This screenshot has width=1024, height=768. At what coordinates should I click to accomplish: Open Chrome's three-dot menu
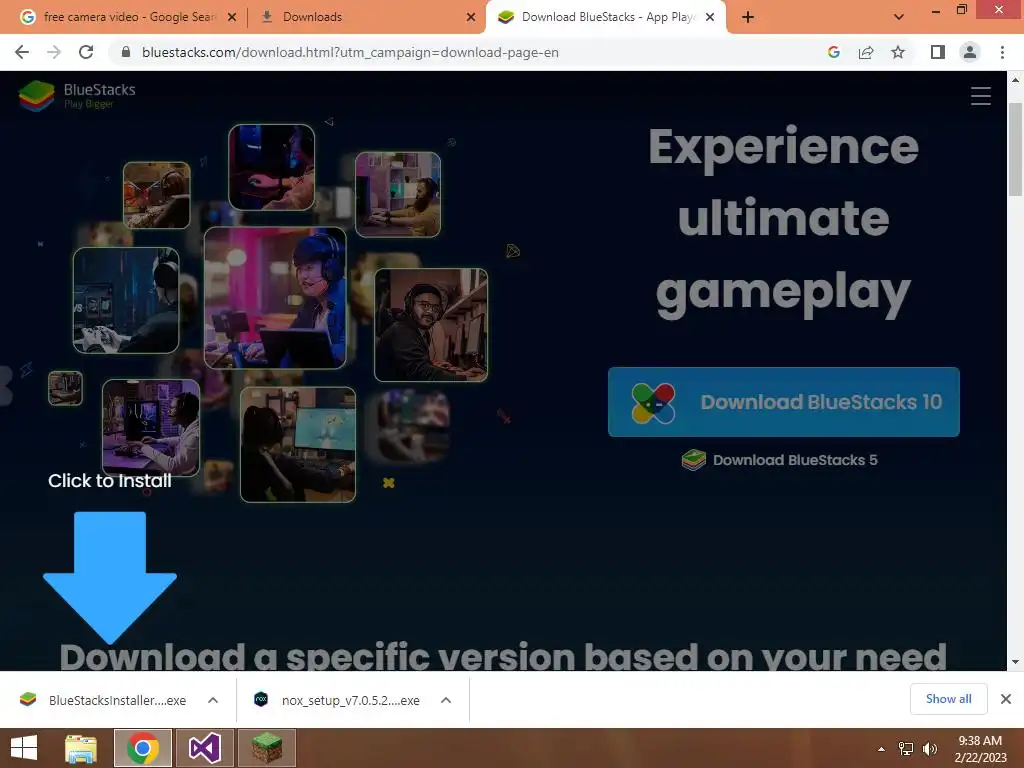1002,52
